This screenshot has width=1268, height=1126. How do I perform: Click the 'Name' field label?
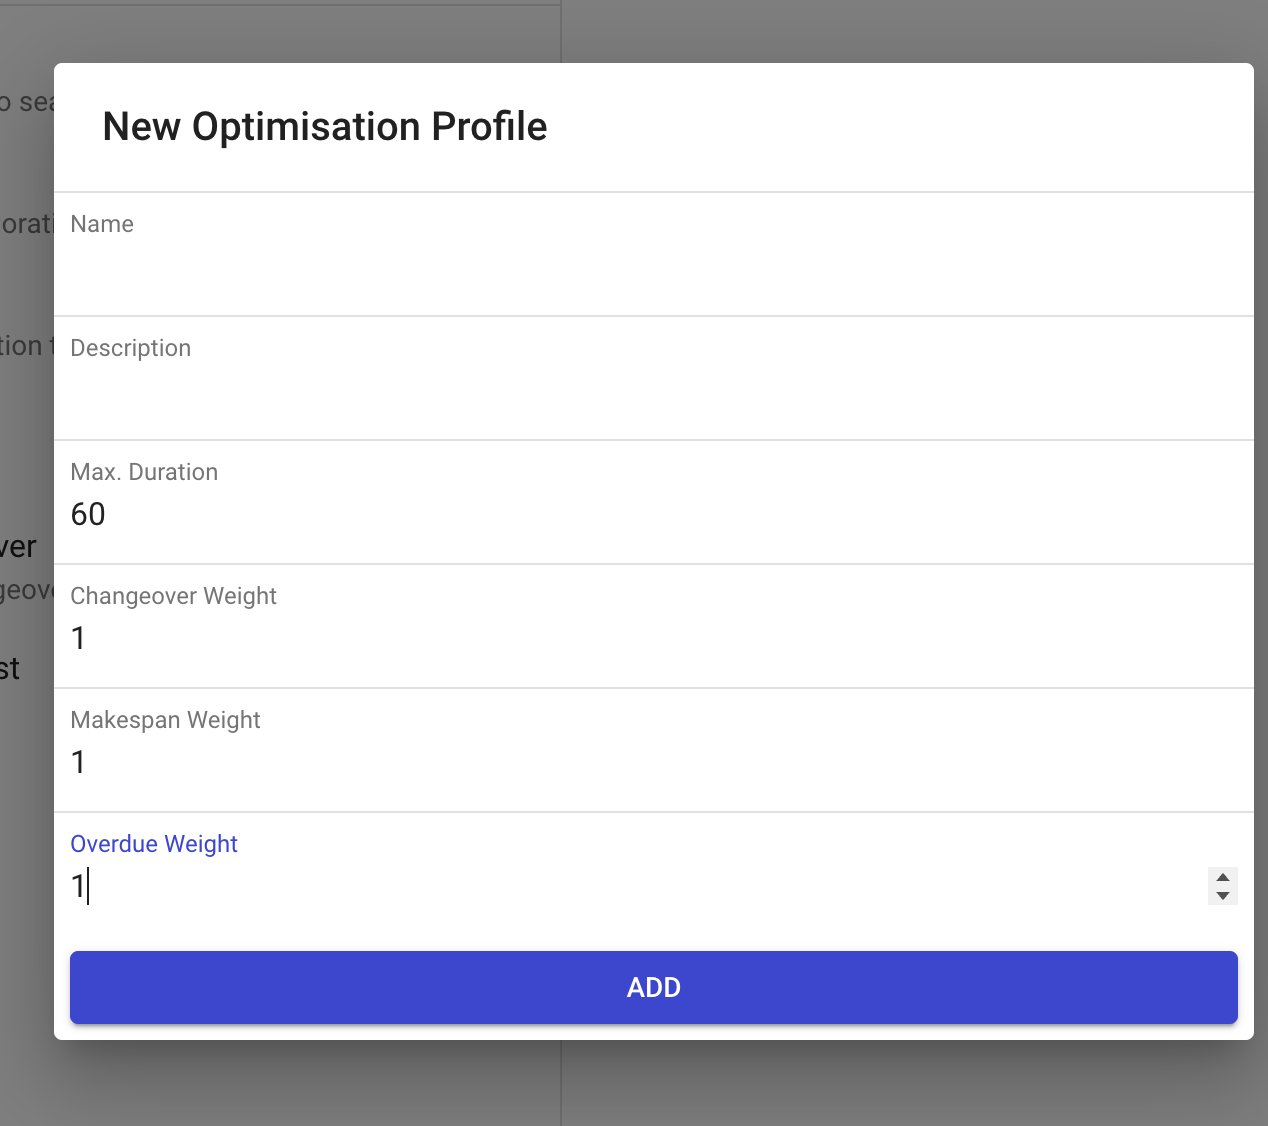pyautogui.click(x=102, y=224)
